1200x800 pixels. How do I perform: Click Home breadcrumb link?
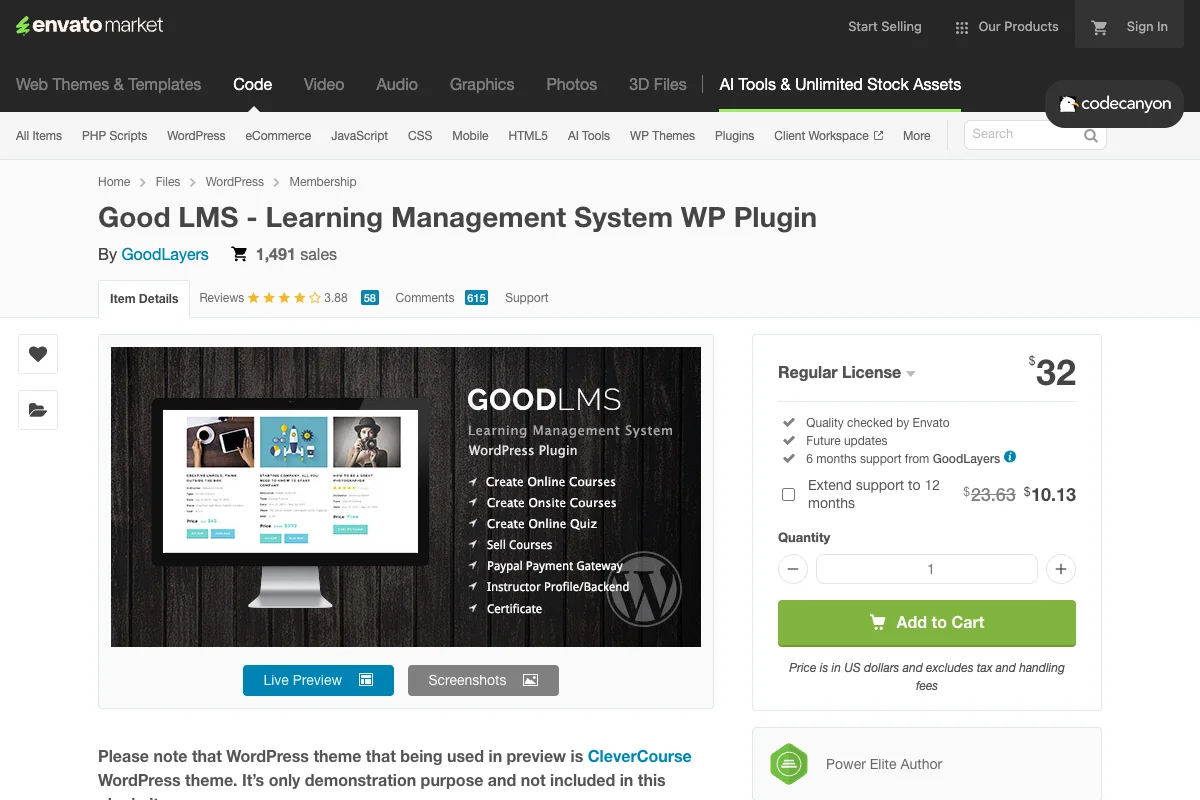[114, 182]
